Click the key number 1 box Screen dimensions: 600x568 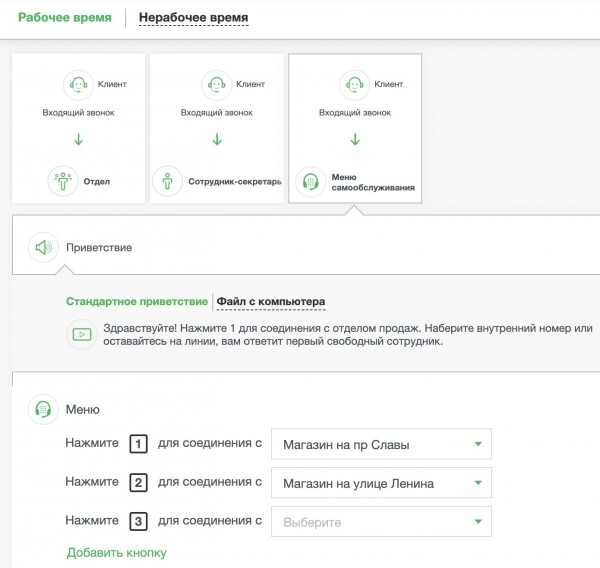139,445
